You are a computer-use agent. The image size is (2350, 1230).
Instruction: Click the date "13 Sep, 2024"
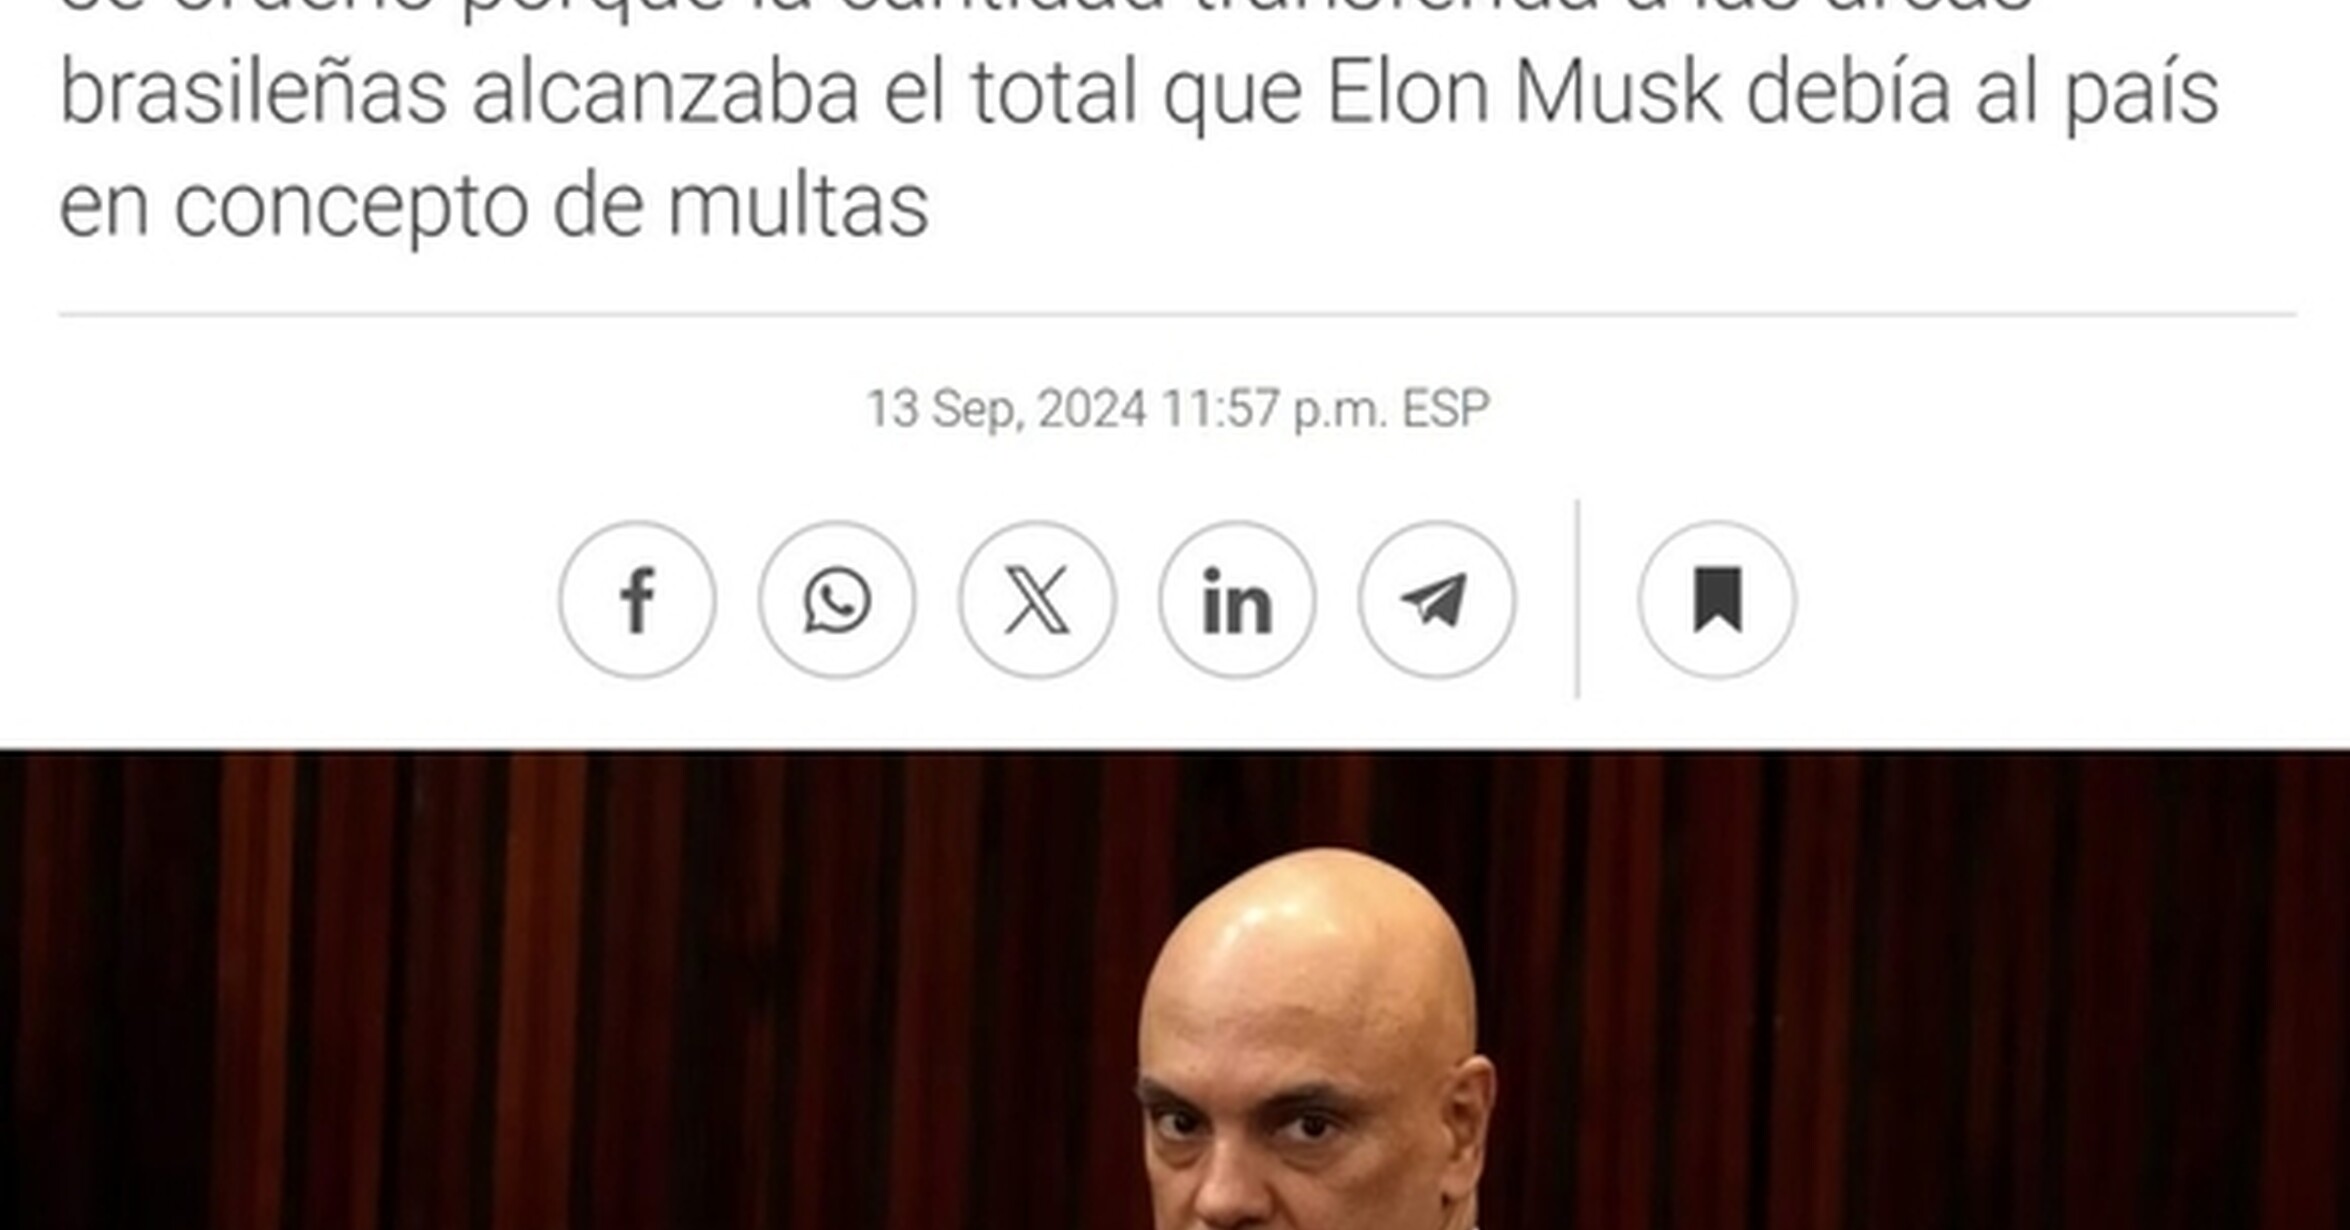[1006, 409]
